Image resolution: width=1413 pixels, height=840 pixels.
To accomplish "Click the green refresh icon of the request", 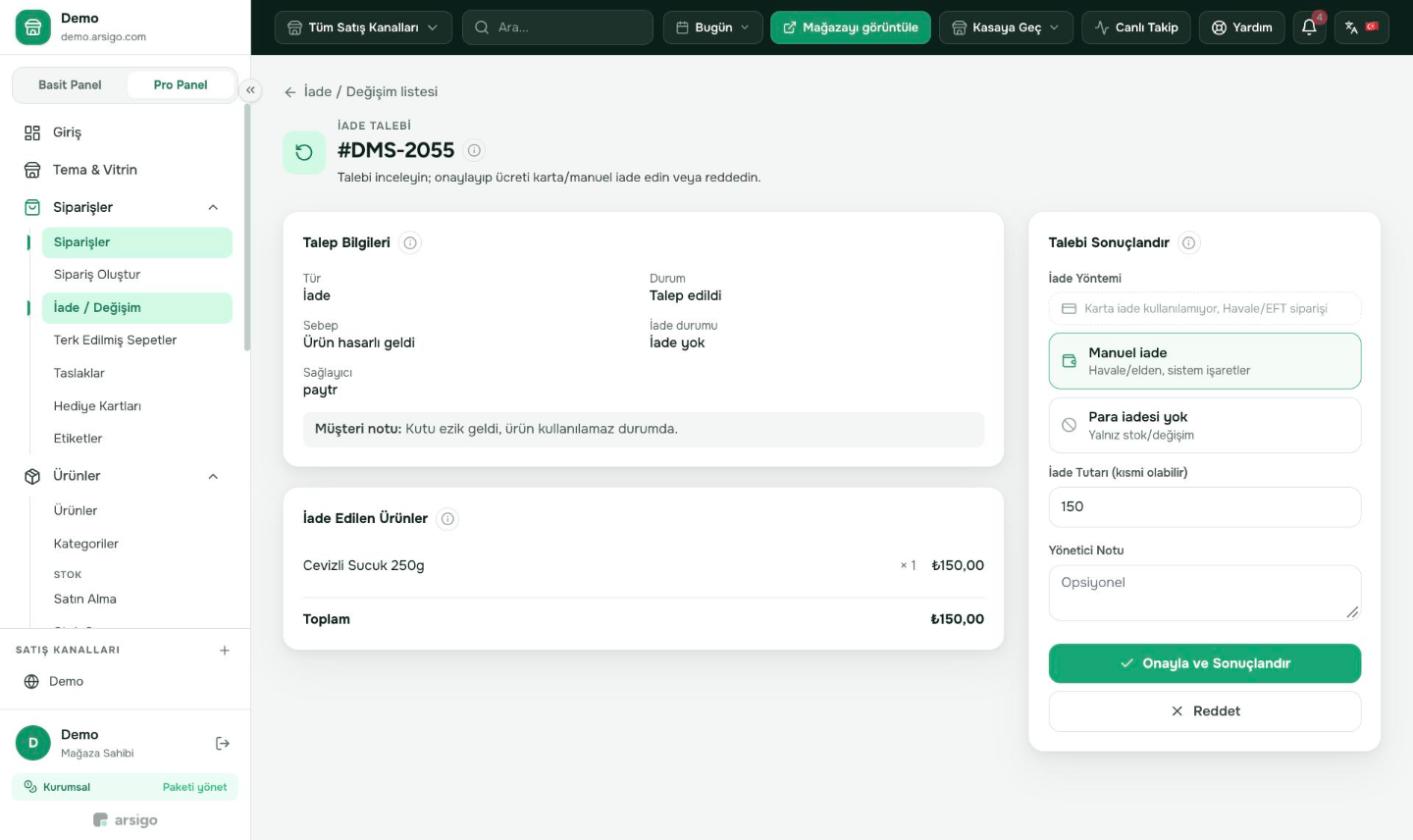I will coord(304,152).
